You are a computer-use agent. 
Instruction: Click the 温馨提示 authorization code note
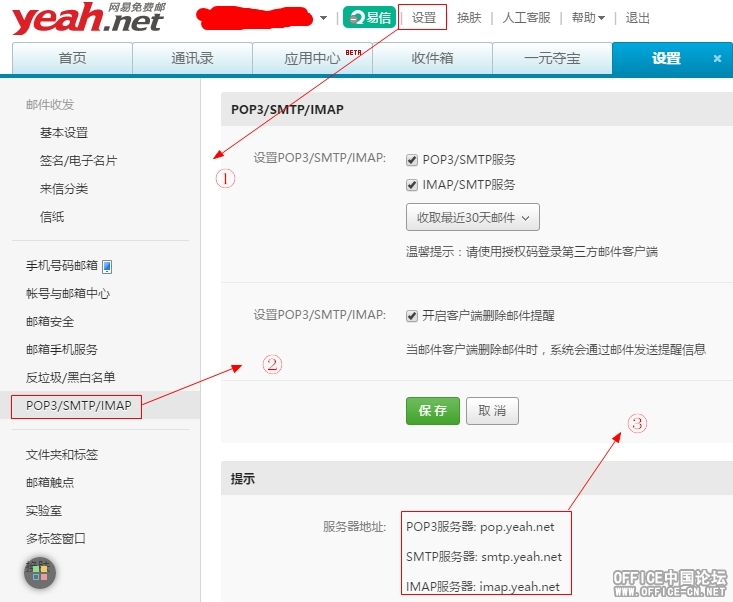(532, 252)
